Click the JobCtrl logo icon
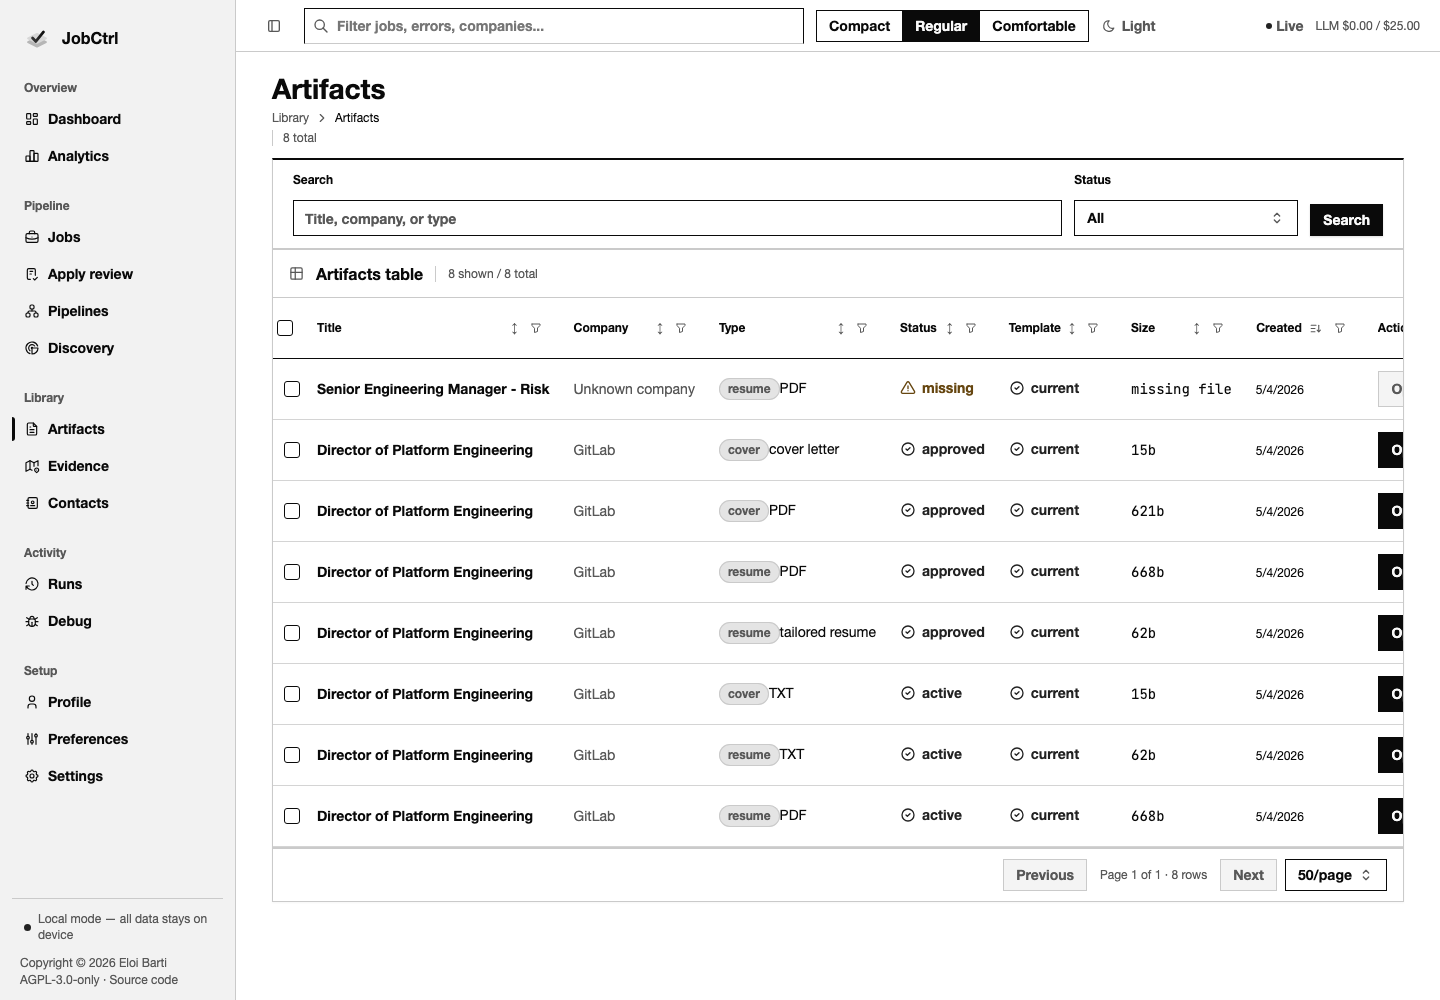 (x=37, y=38)
